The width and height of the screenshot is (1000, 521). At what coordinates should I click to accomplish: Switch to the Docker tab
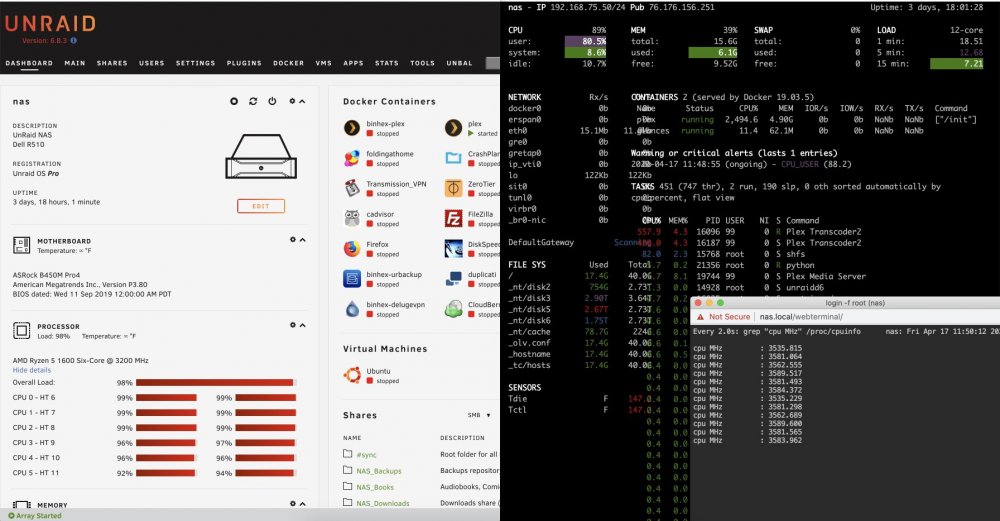[289, 63]
